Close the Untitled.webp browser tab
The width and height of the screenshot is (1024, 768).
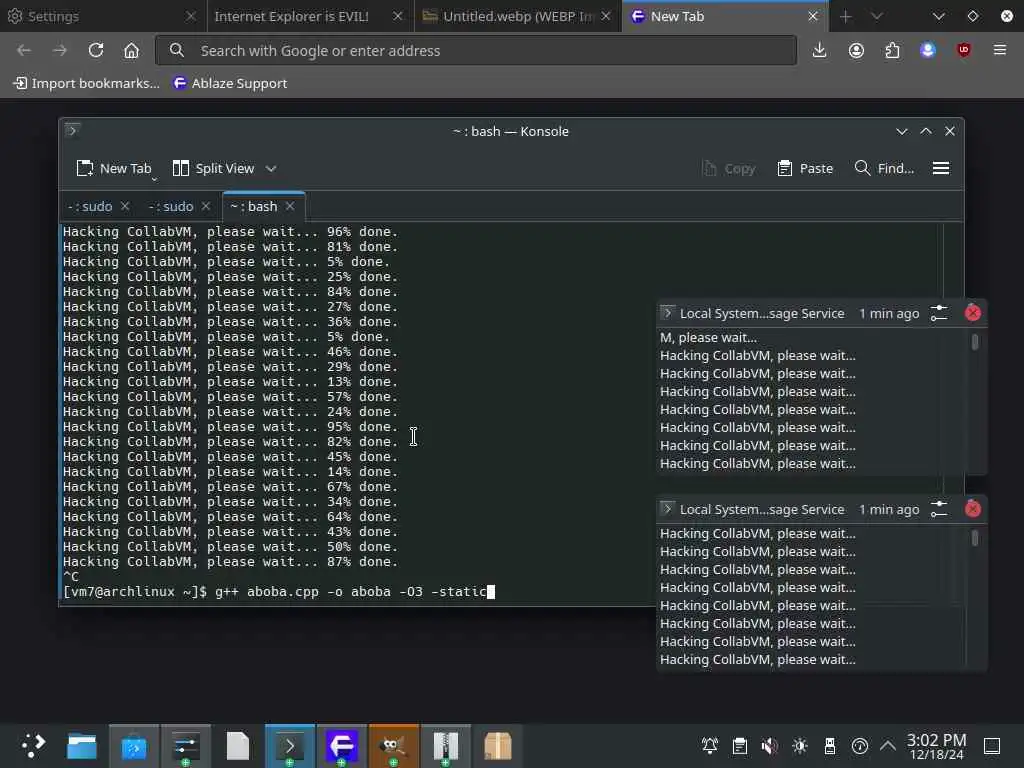tap(606, 16)
